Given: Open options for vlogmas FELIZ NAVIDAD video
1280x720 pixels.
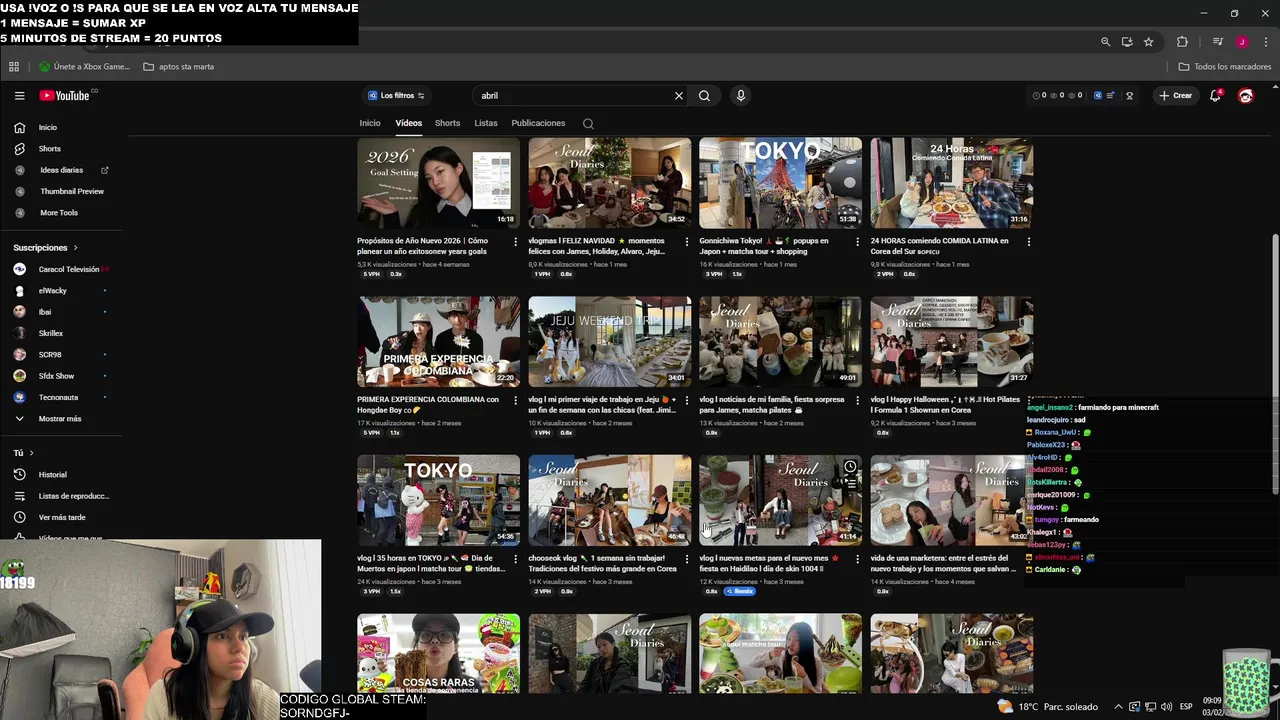Looking at the screenshot, I should [686, 242].
